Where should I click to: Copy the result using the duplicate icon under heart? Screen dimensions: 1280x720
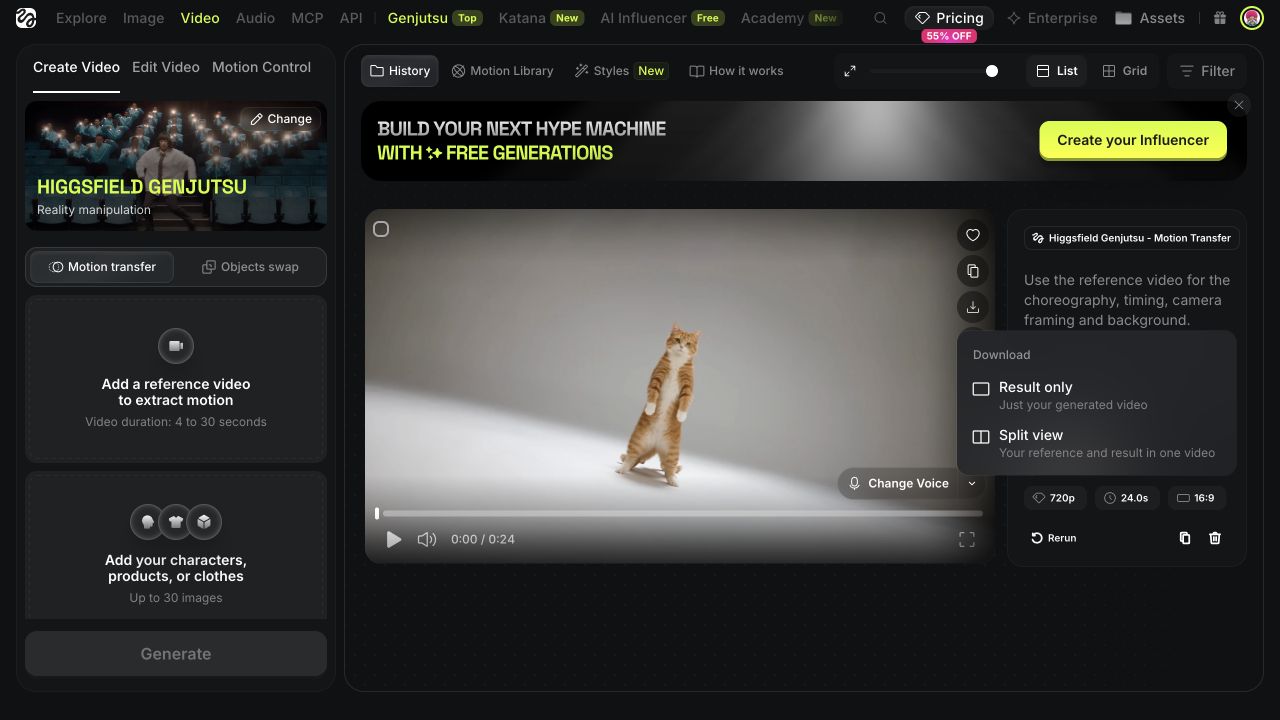(x=972, y=271)
